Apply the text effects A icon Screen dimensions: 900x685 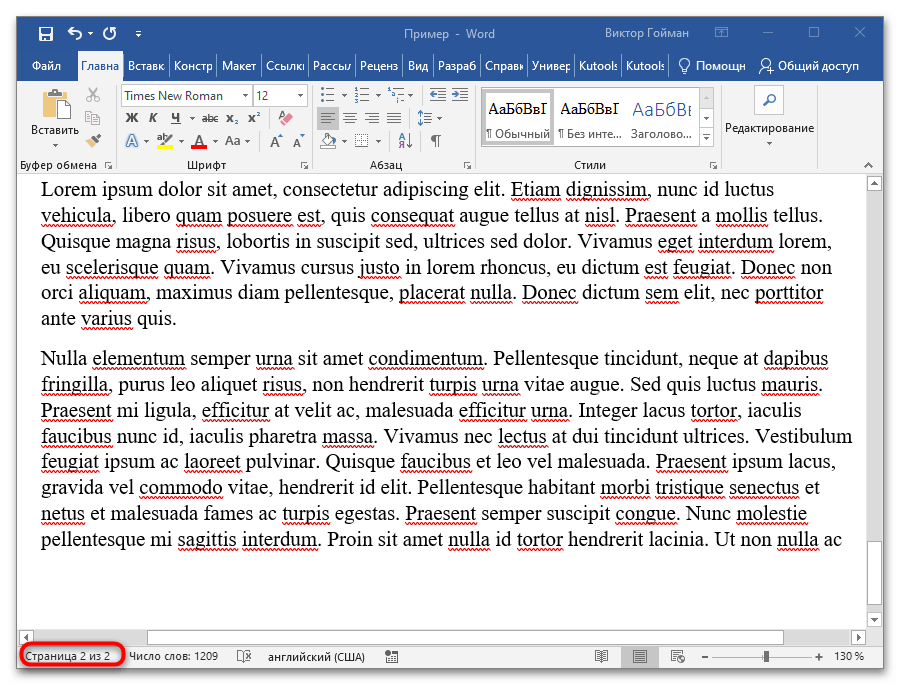(132, 141)
